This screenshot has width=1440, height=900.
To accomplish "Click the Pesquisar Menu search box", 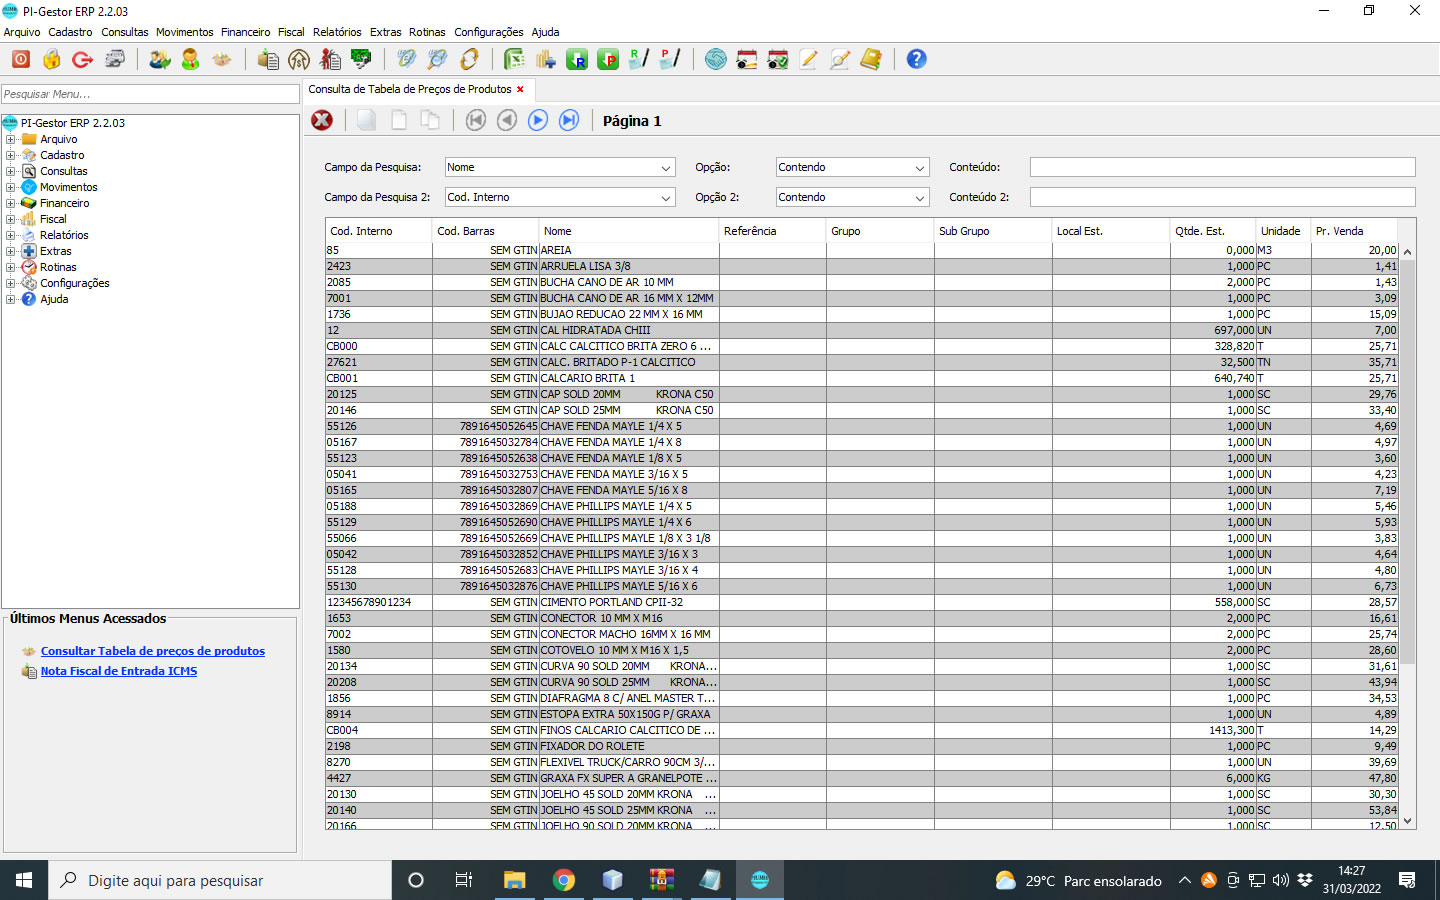I will (150, 94).
